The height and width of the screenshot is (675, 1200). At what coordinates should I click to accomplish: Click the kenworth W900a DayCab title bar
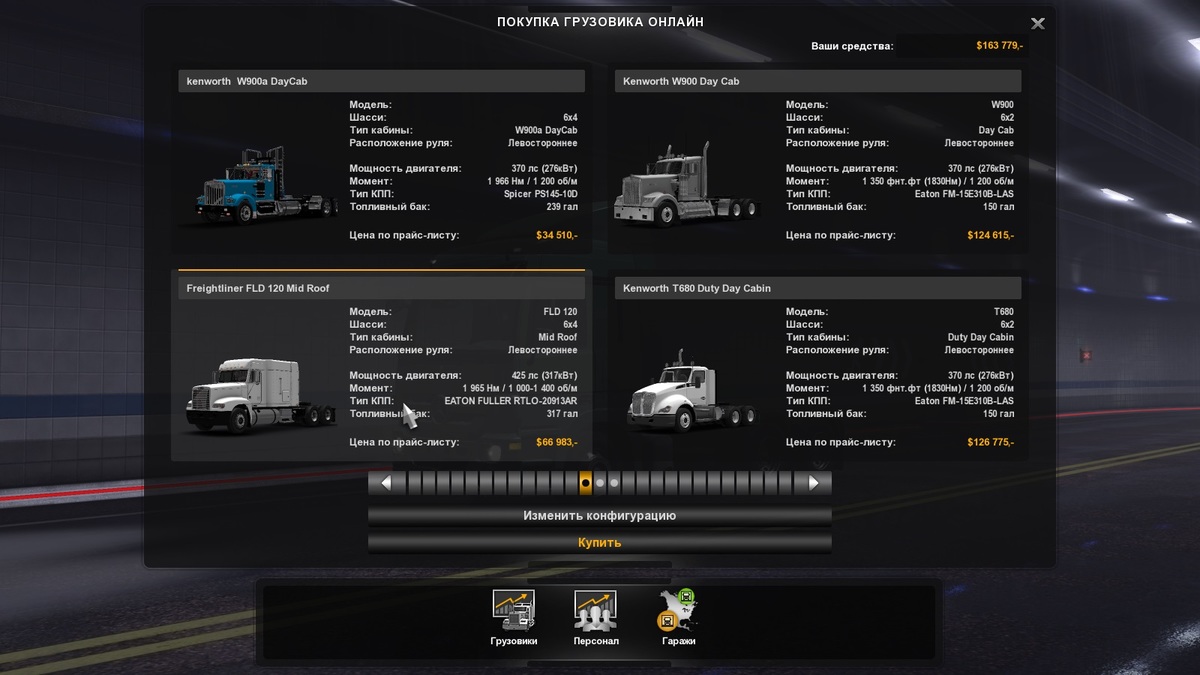382,81
